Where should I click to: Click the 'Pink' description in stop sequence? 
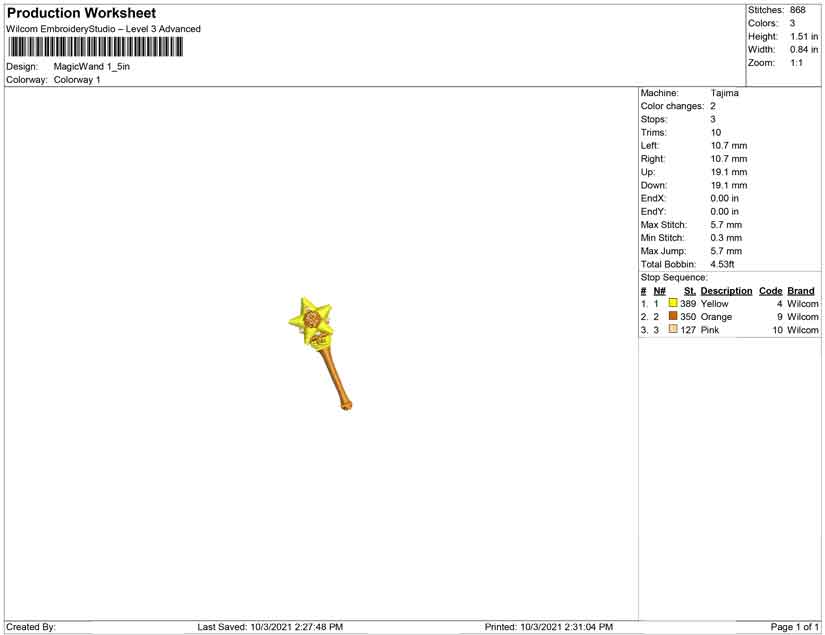710,330
